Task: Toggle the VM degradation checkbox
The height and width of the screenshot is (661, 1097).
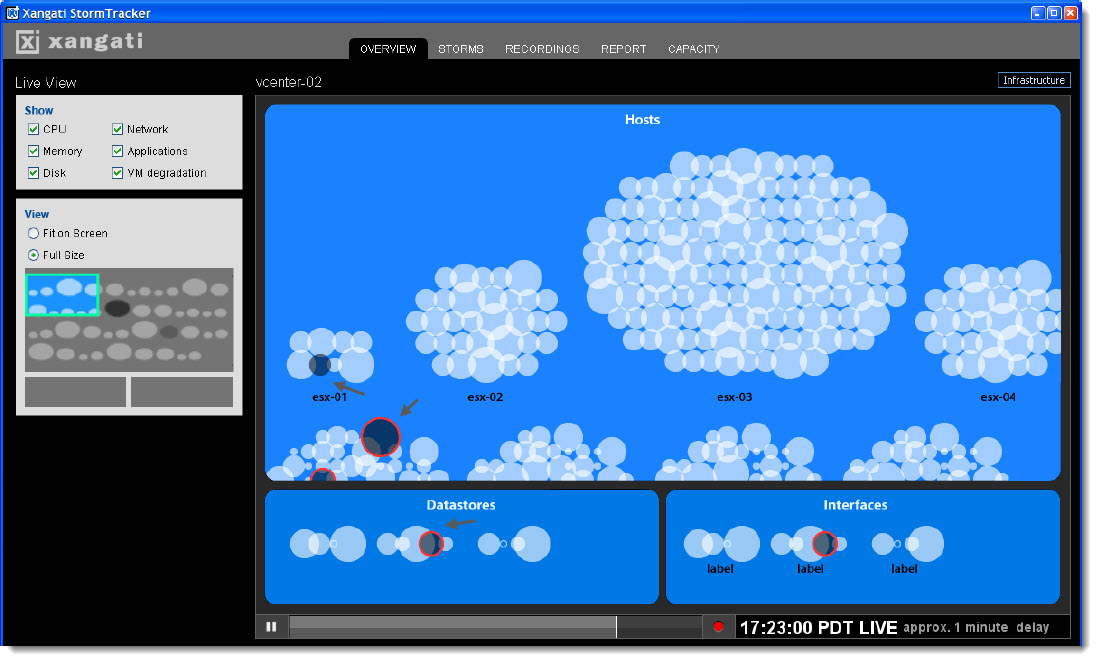Action: pos(118,173)
